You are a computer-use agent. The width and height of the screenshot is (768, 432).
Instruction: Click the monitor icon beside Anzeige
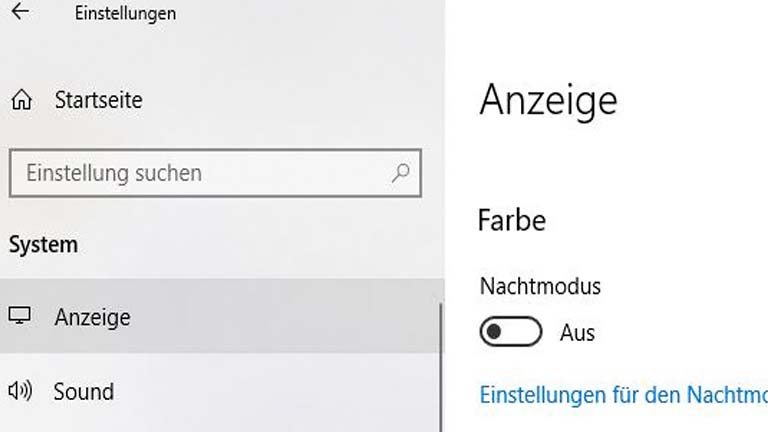20,317
